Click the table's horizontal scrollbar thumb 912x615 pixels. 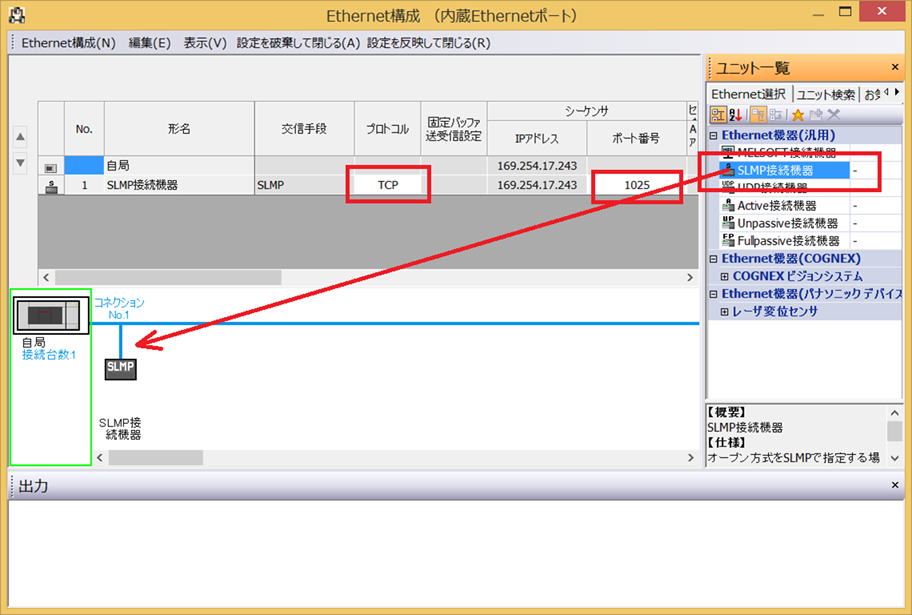168,278
